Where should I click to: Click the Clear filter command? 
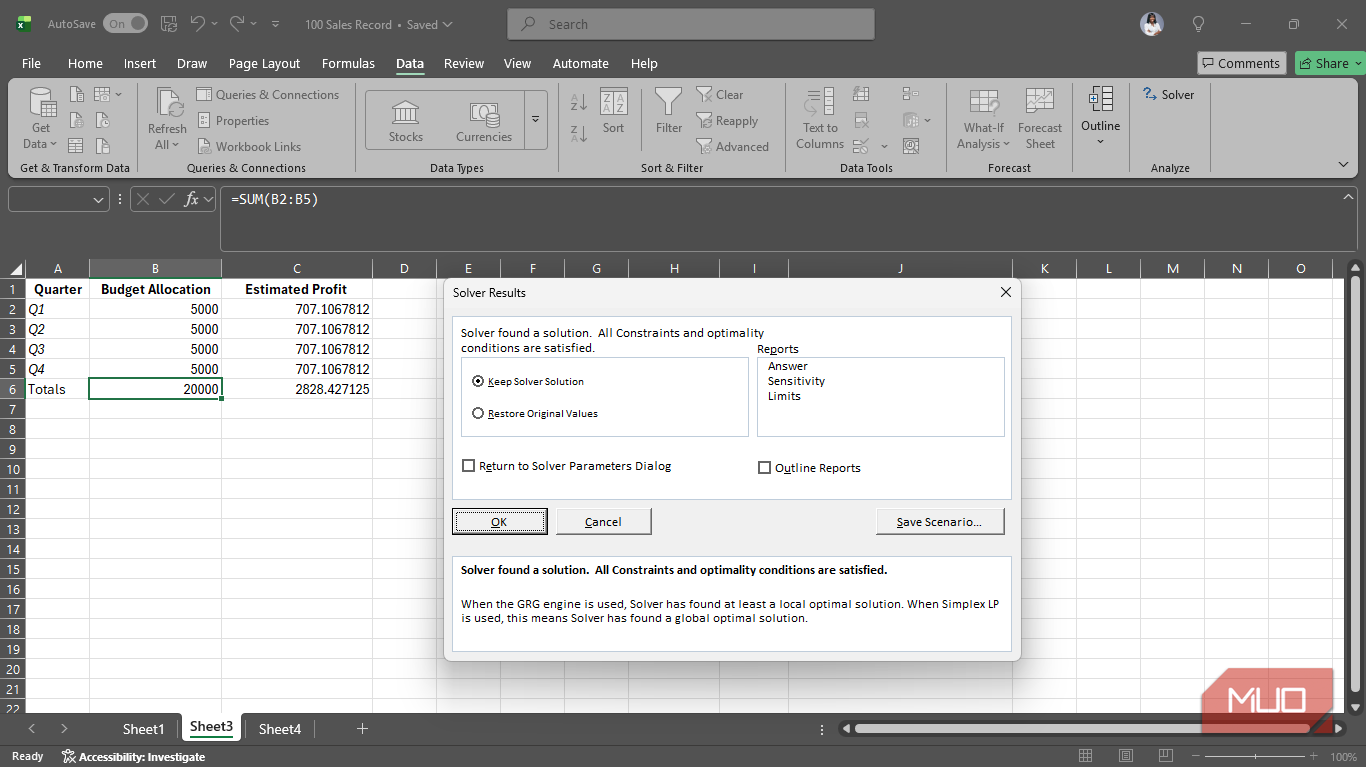point(720,95)
